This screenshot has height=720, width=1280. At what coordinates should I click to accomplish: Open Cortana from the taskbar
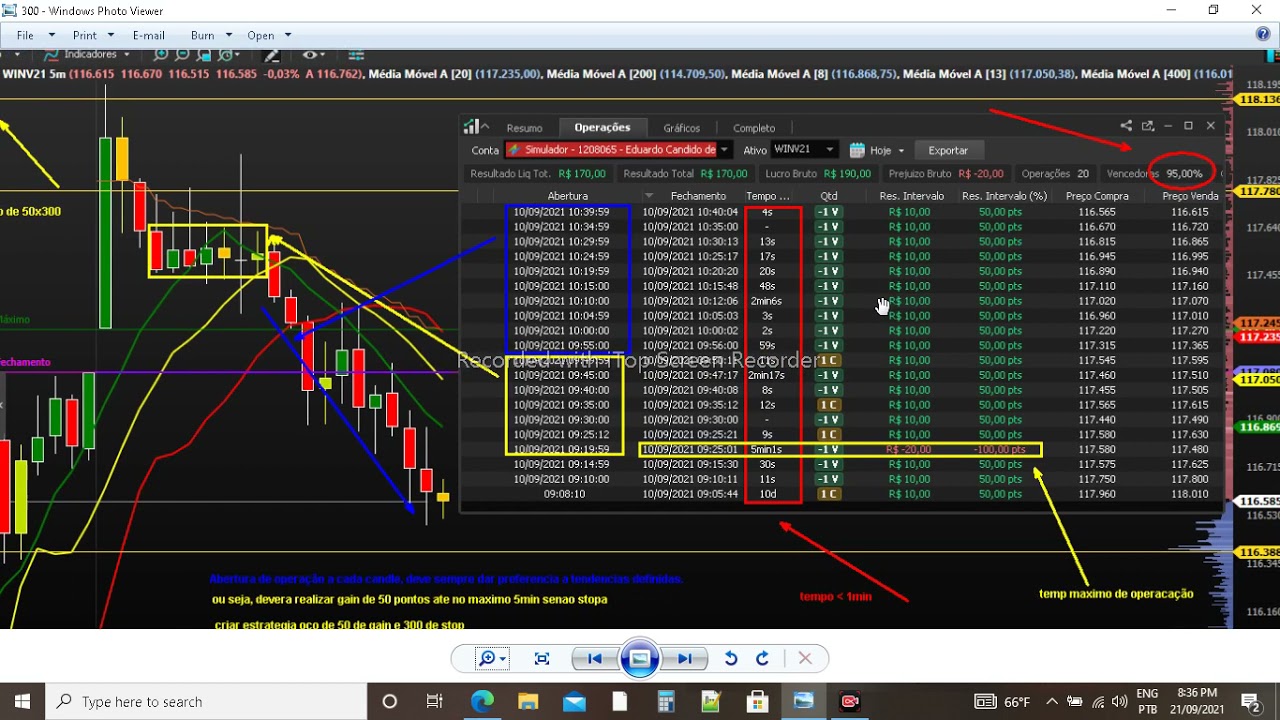390,701
